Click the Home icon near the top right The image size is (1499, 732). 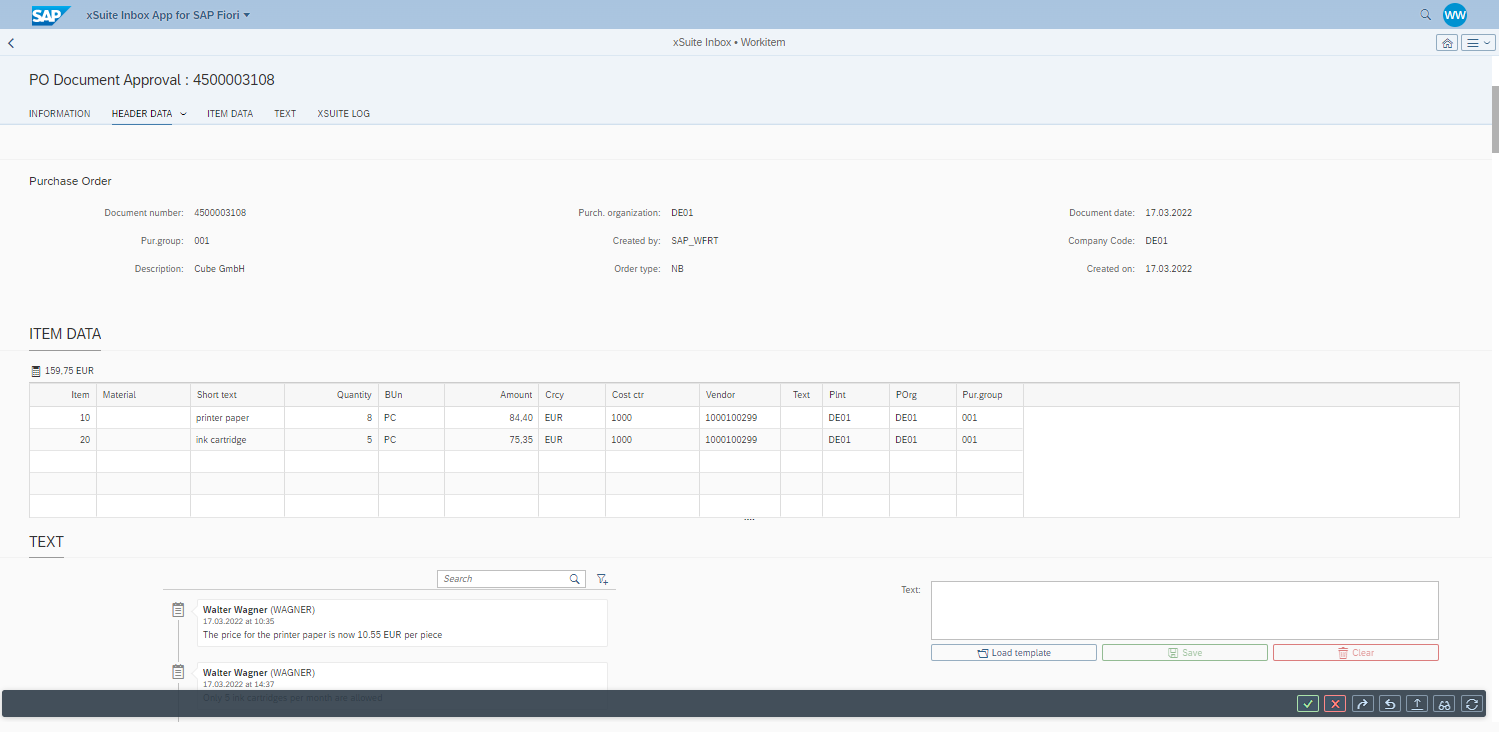coord(1446,42)
